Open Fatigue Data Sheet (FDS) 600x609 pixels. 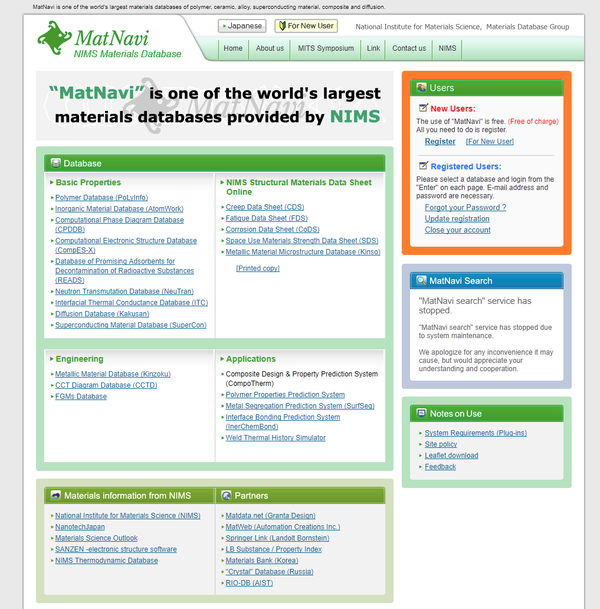pos(266,218)
